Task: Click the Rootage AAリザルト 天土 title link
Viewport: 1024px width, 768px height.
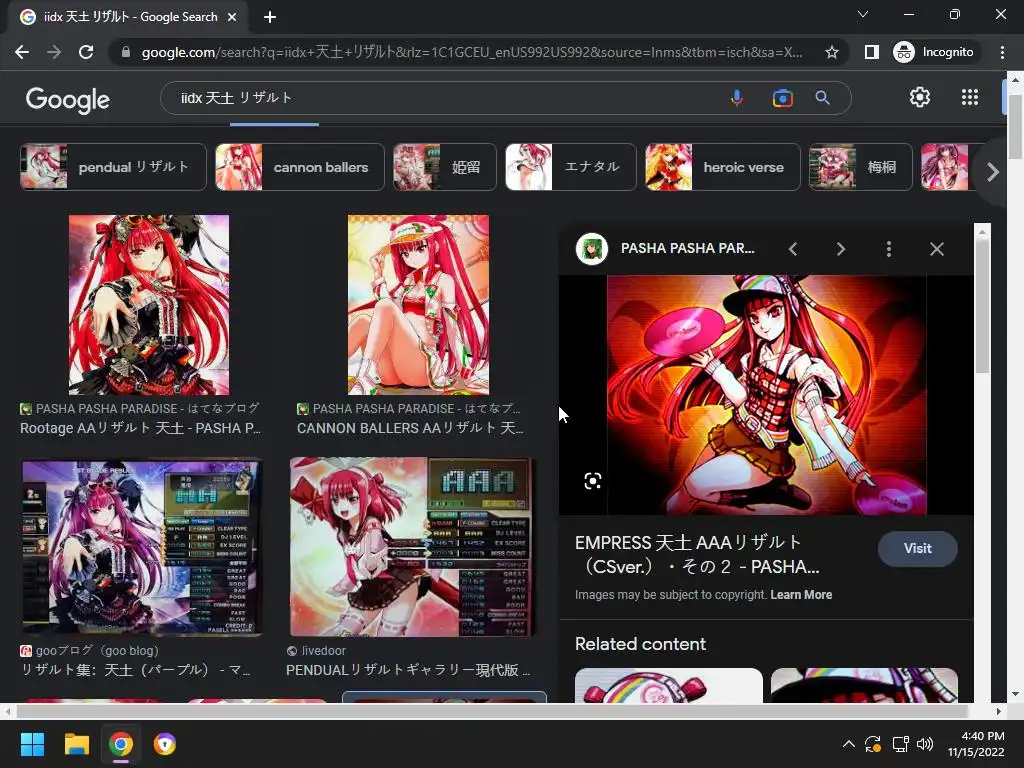Action: tap(140, 428)
